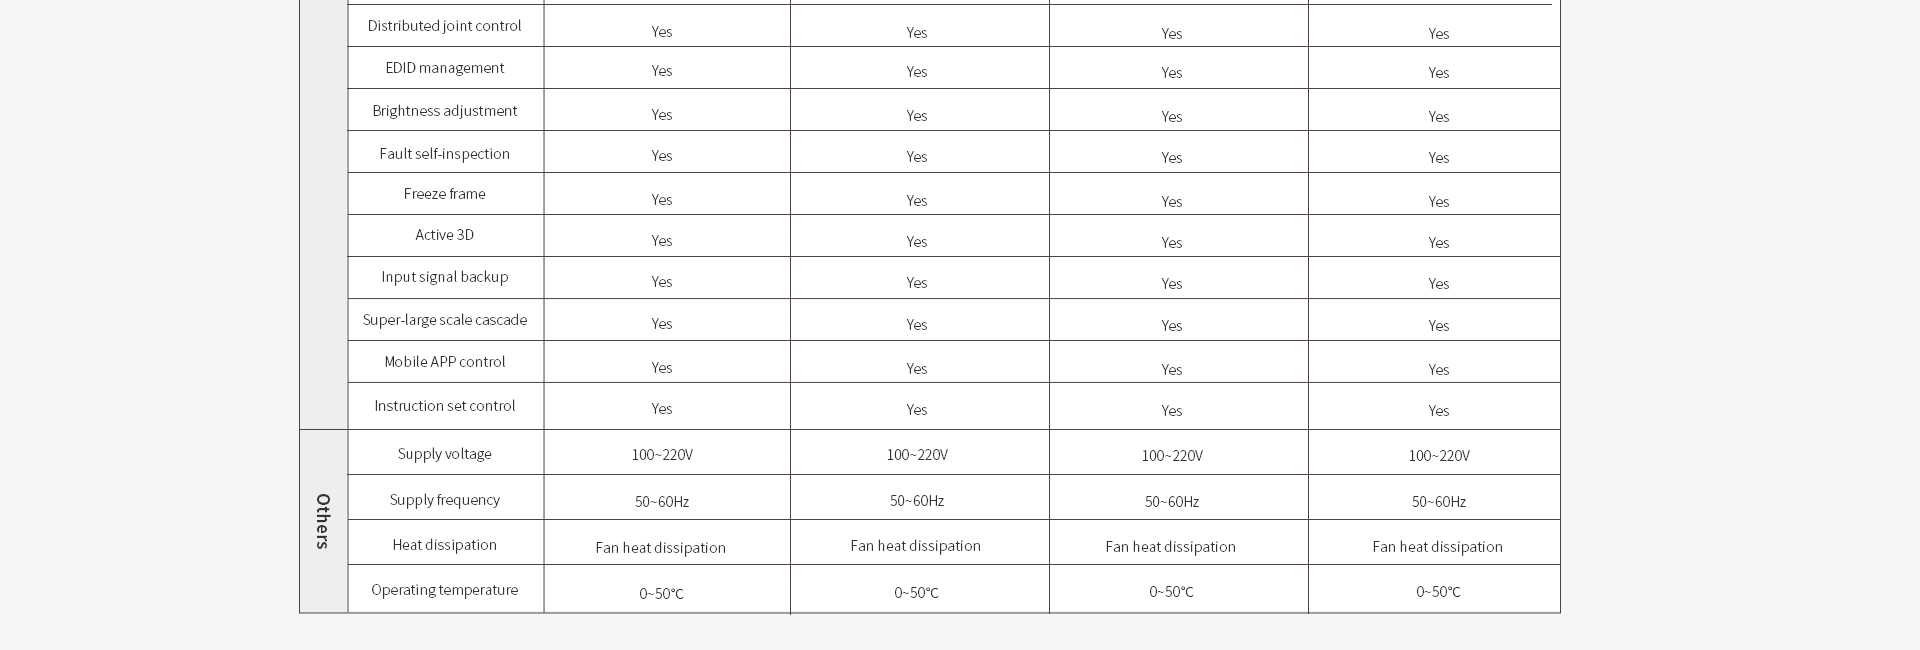The height and width of the screenshot is (650, 1920).
Task: Click the last column's "Fan heat dissipation" value
Action: 1437,547
